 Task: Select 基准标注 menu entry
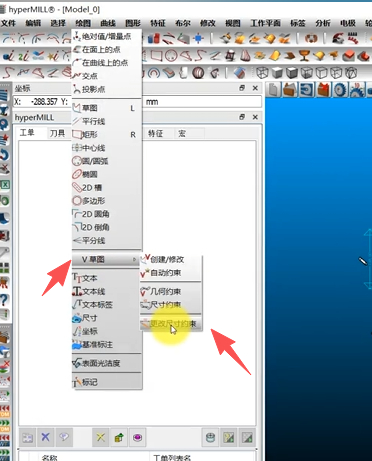107,345
